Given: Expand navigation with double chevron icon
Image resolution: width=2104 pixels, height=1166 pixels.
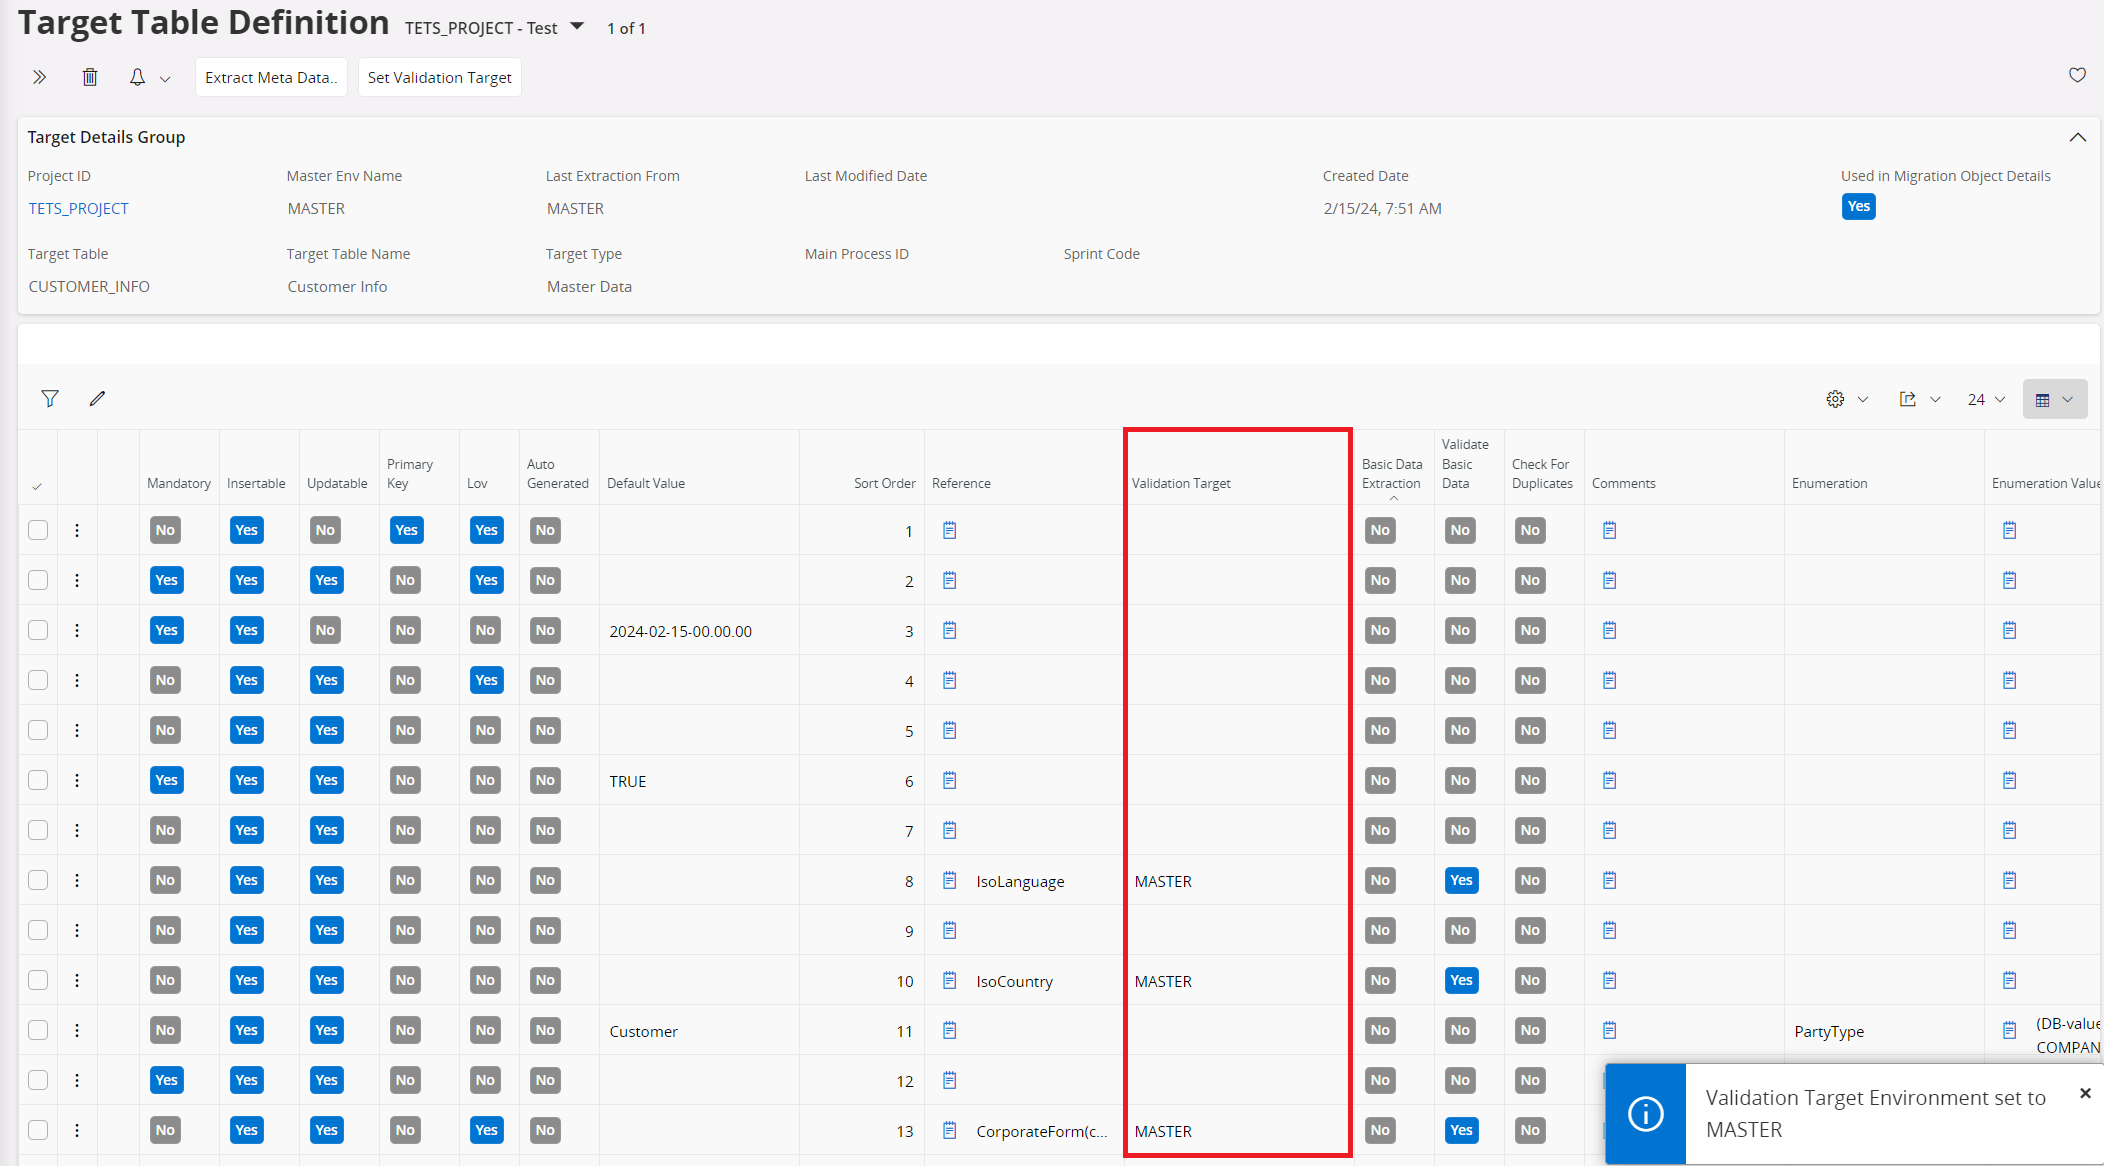Looking at the screenshot, I should click(x=39, y=77).
